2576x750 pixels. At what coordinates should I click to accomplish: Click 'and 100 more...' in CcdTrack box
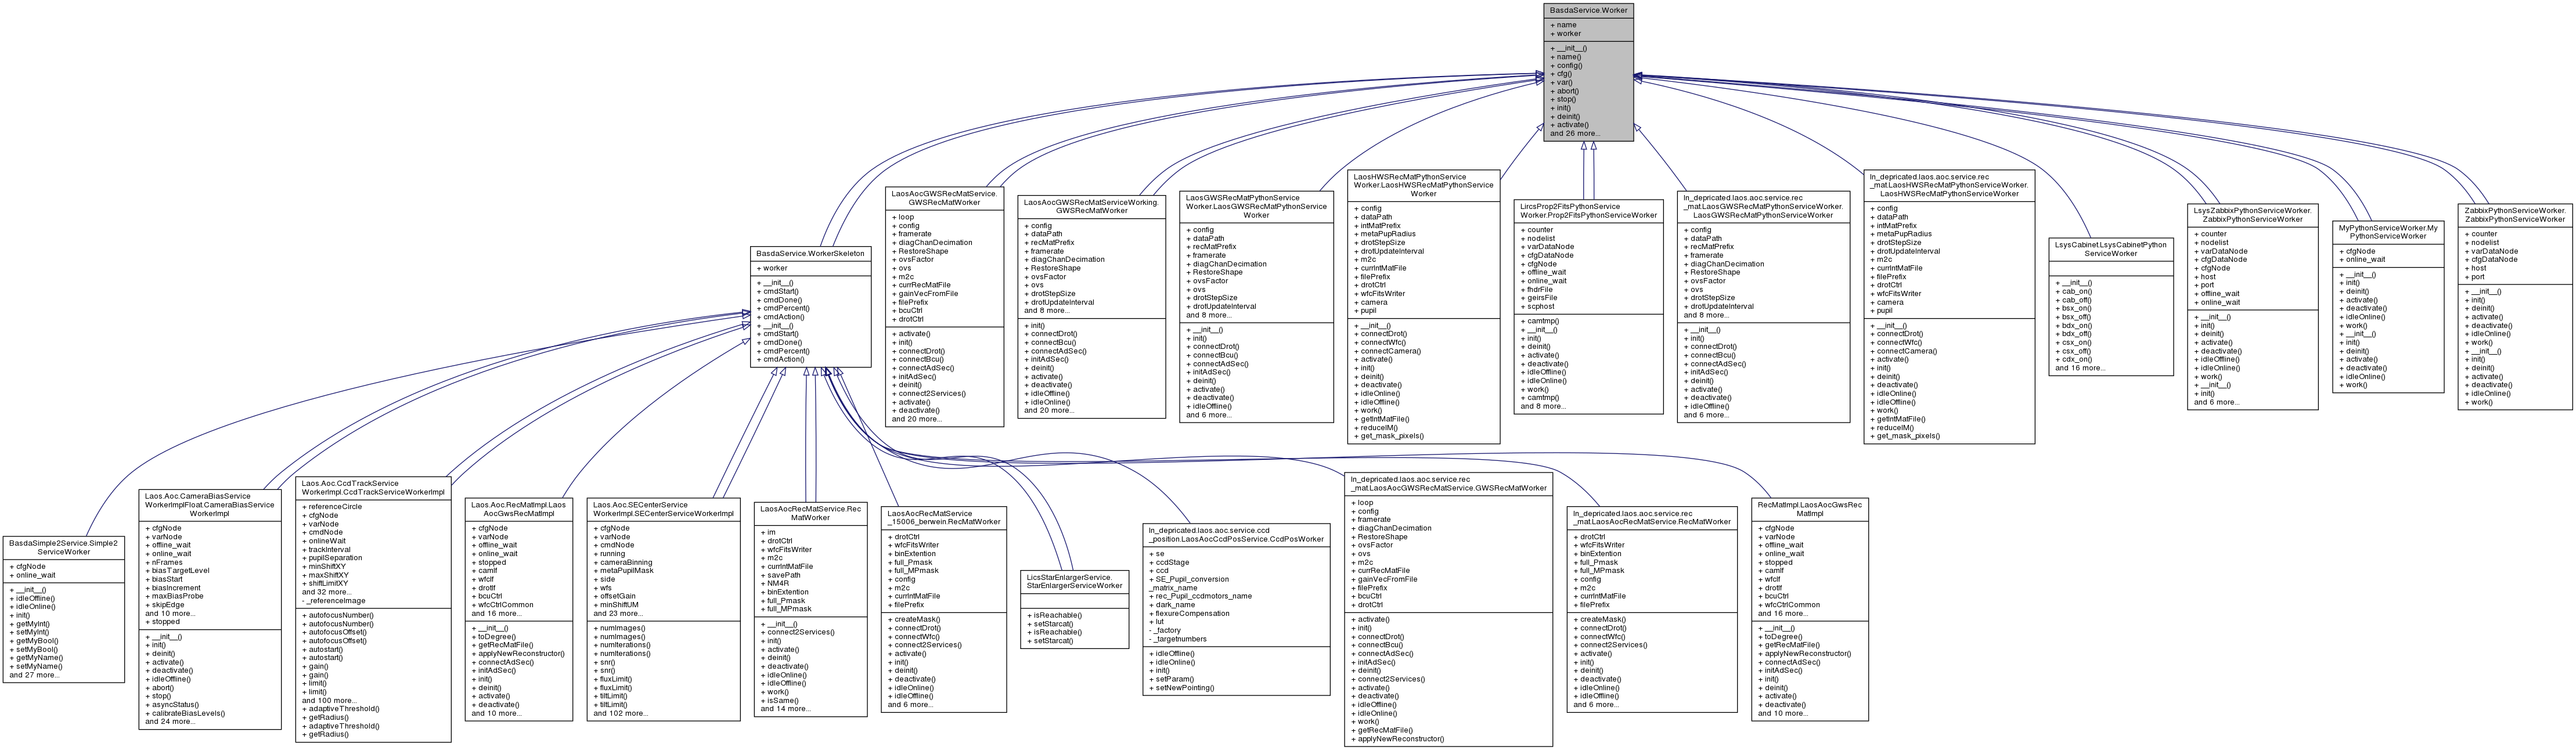(329, 700)
